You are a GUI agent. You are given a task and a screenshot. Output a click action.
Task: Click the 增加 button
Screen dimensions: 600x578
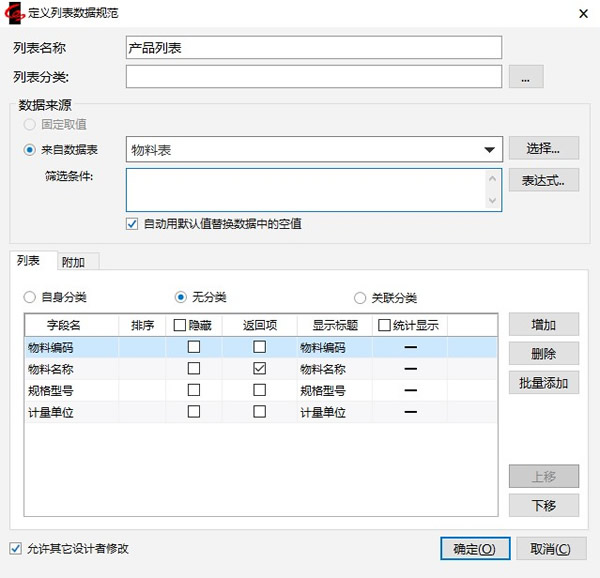tap(543, 325)
